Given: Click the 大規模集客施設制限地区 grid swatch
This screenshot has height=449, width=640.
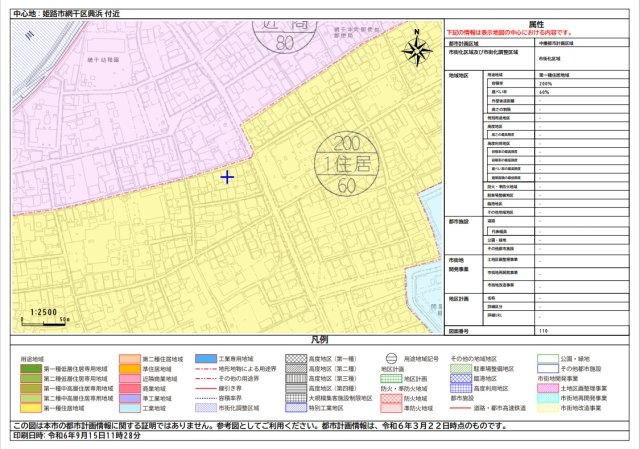Looking at the screenshot, I should (x=296, y=398).
